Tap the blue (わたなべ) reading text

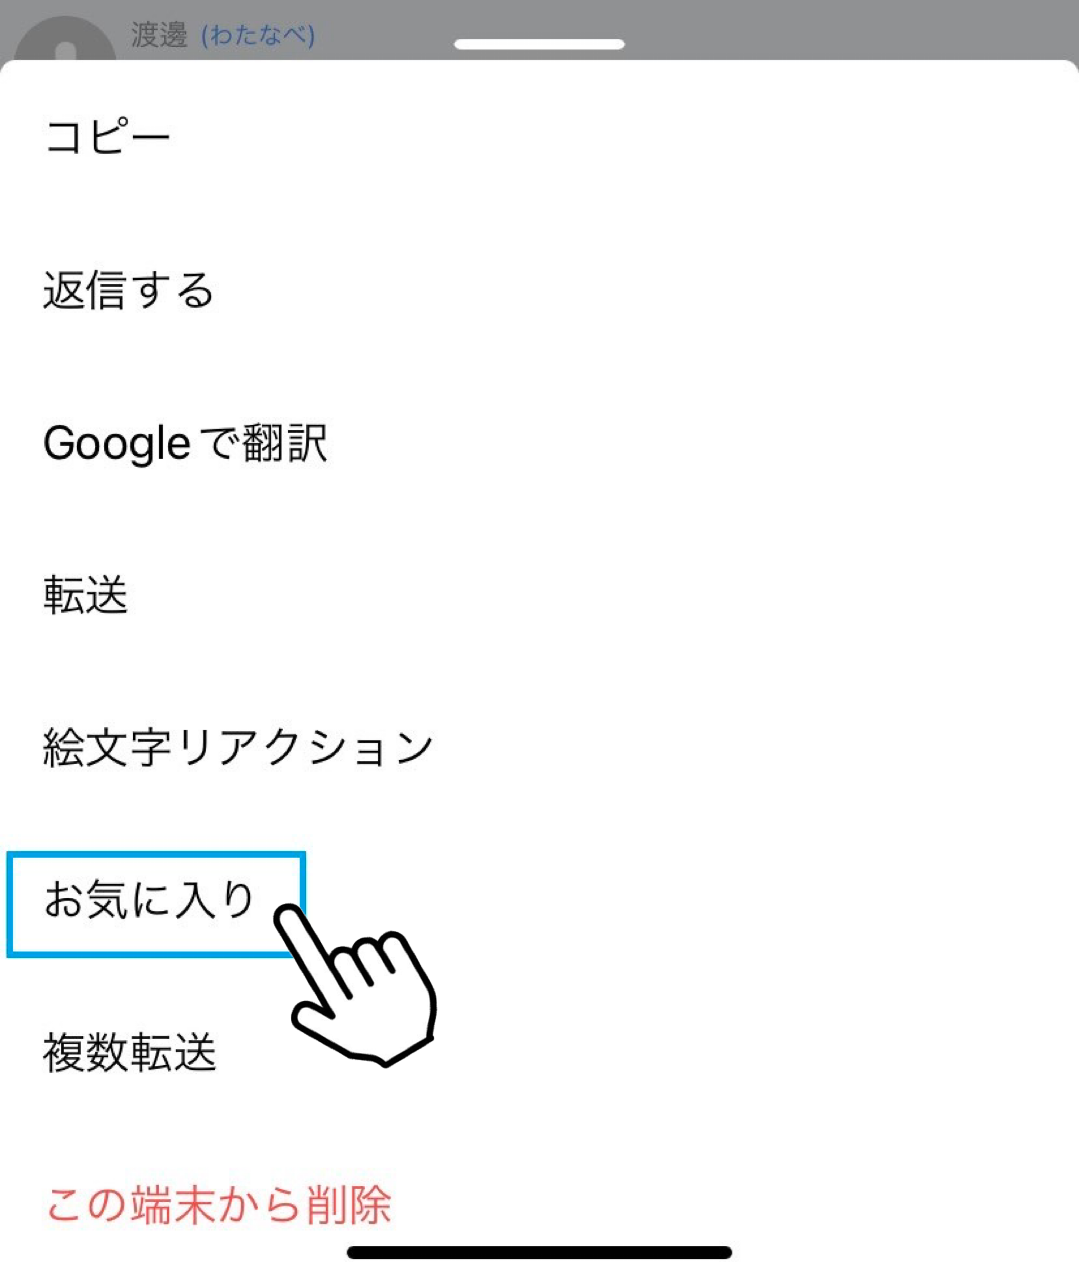[x=258, y=36]
